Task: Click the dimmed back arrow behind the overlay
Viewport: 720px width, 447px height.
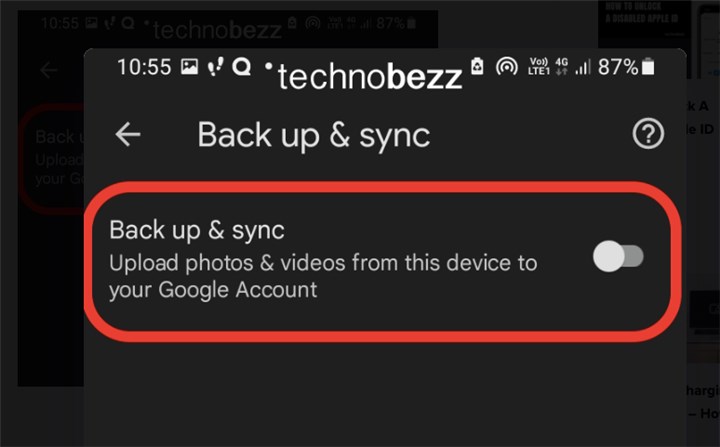Action: tap(48, 71)
